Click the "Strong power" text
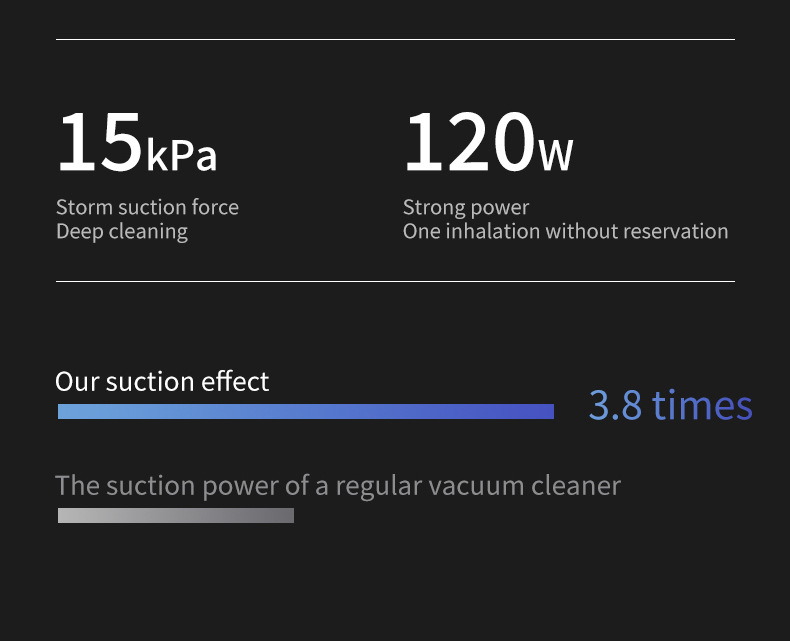 (466, 208)
